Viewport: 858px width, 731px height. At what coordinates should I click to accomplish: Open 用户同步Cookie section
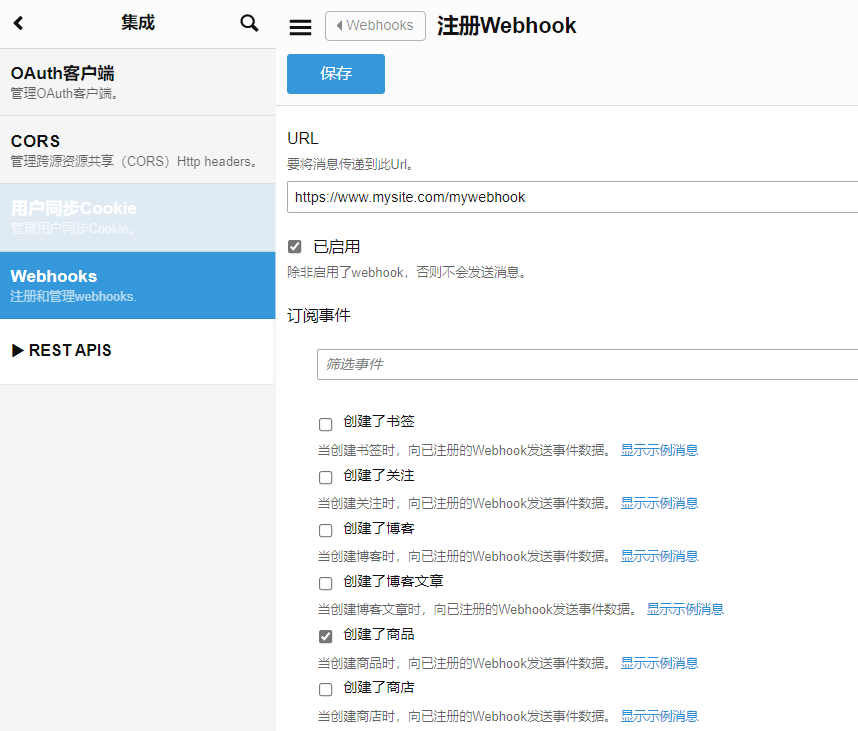(137, 217)
